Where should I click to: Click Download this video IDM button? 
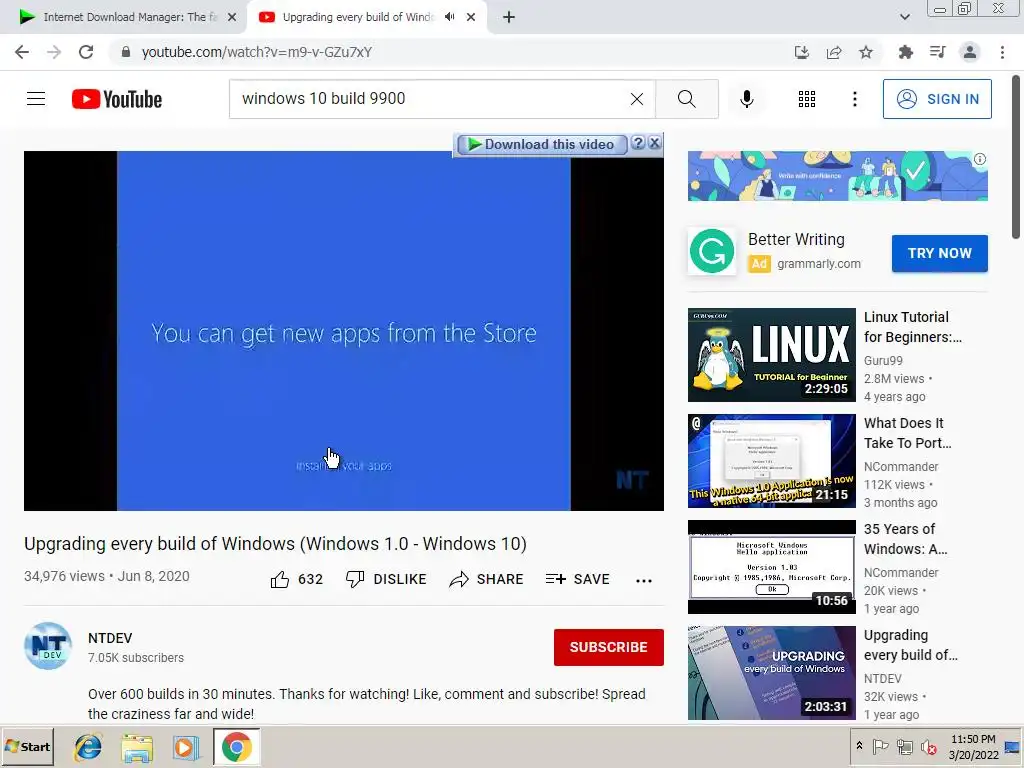[x=541, y=144]
